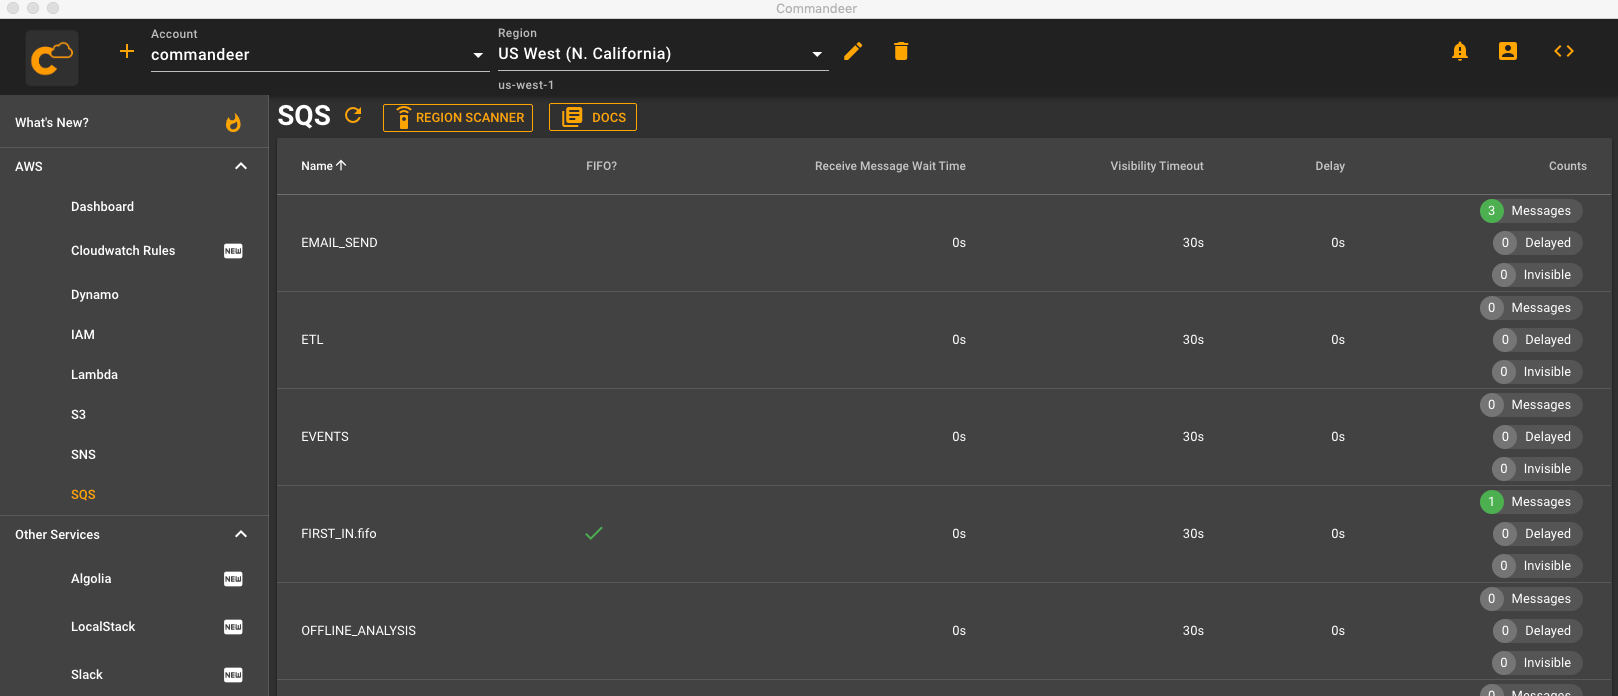Click the Invisible chip for EMAIL_SEND
The height and width of the screenshot is (696, 1618).
(1537, 275)
